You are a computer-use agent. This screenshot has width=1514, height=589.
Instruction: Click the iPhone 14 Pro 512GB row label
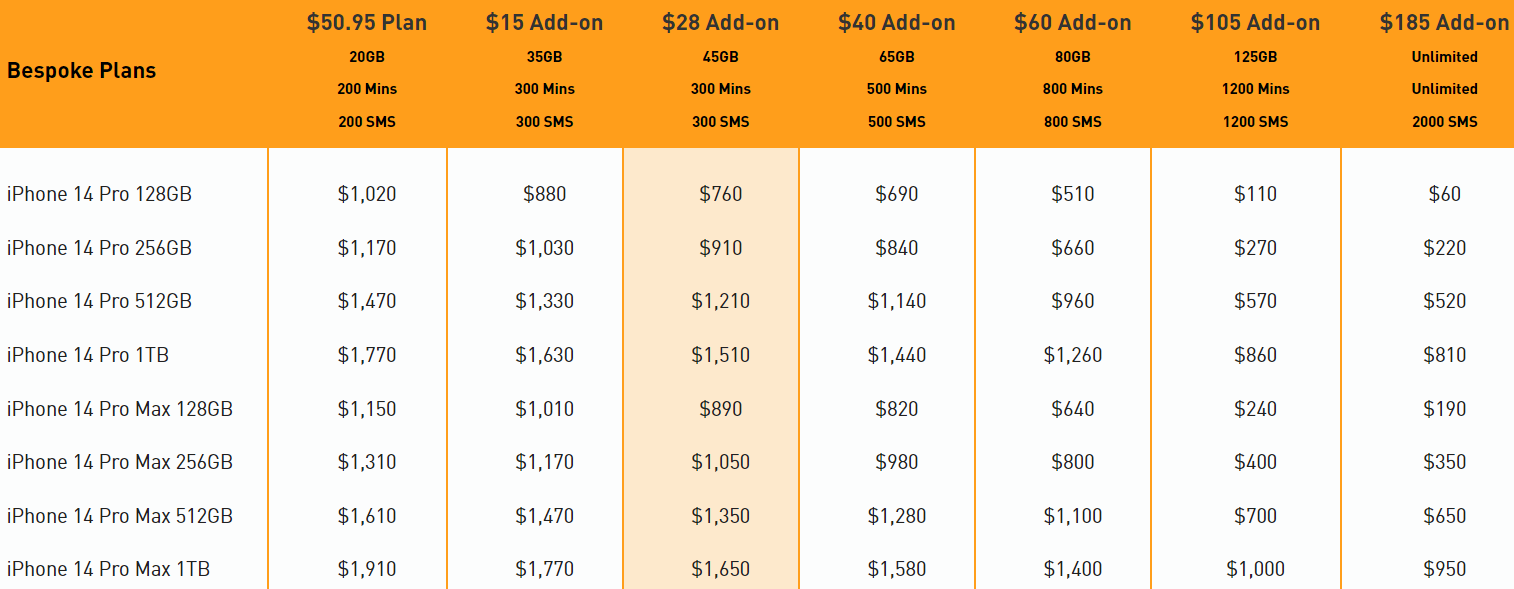(99, 301)
